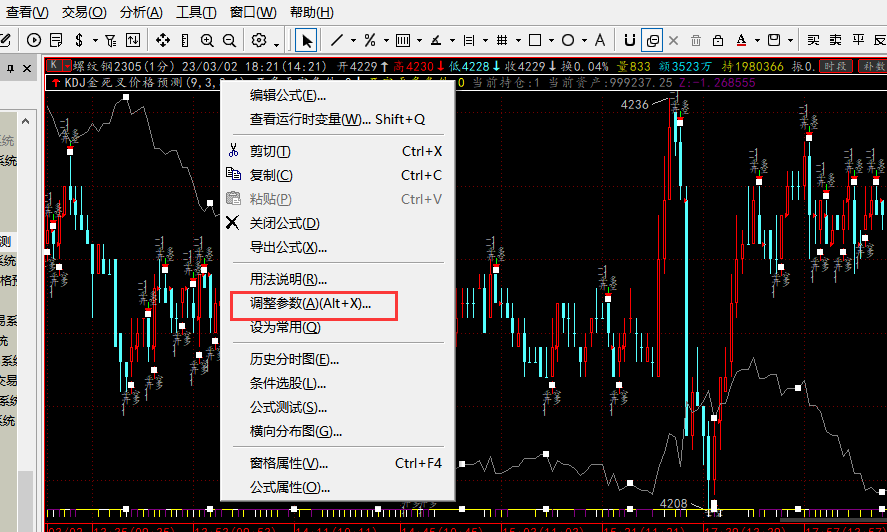This screenshot has height=532, width=887.
Task: Select 剪切(T) in context menu
Action: (338, 151)
